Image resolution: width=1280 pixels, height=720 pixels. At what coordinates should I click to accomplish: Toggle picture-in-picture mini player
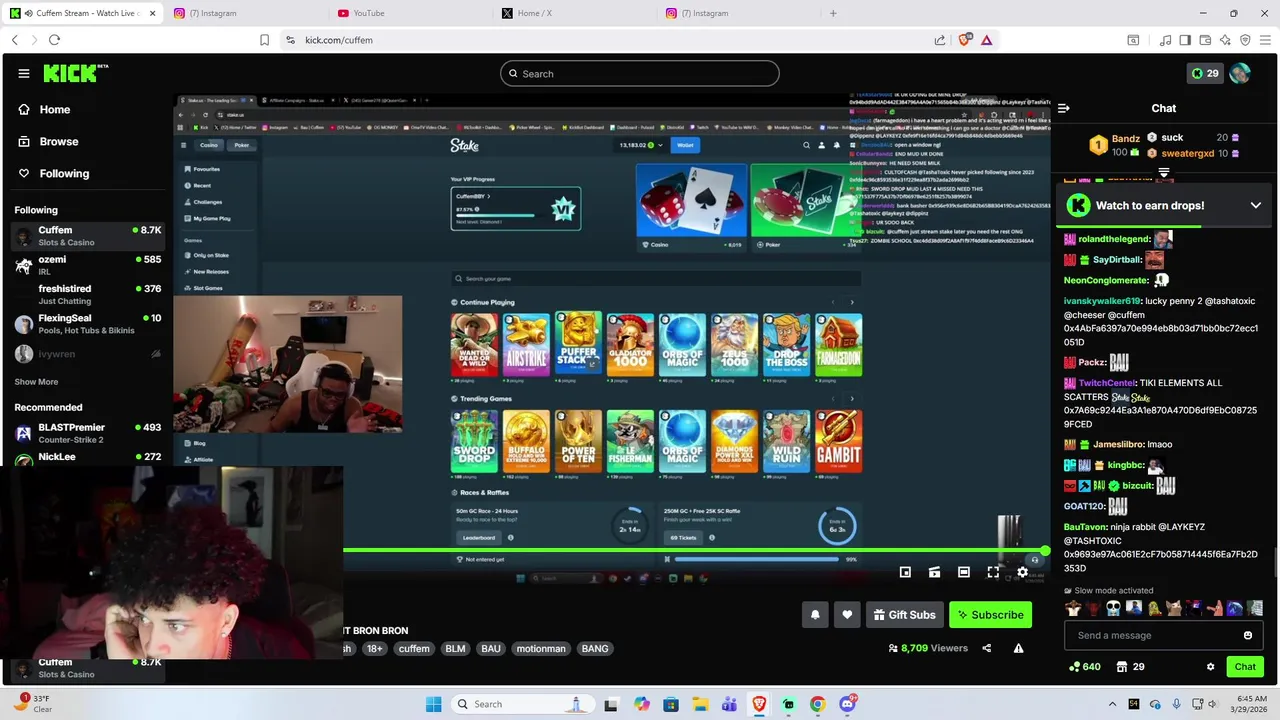tap(905, 572)
